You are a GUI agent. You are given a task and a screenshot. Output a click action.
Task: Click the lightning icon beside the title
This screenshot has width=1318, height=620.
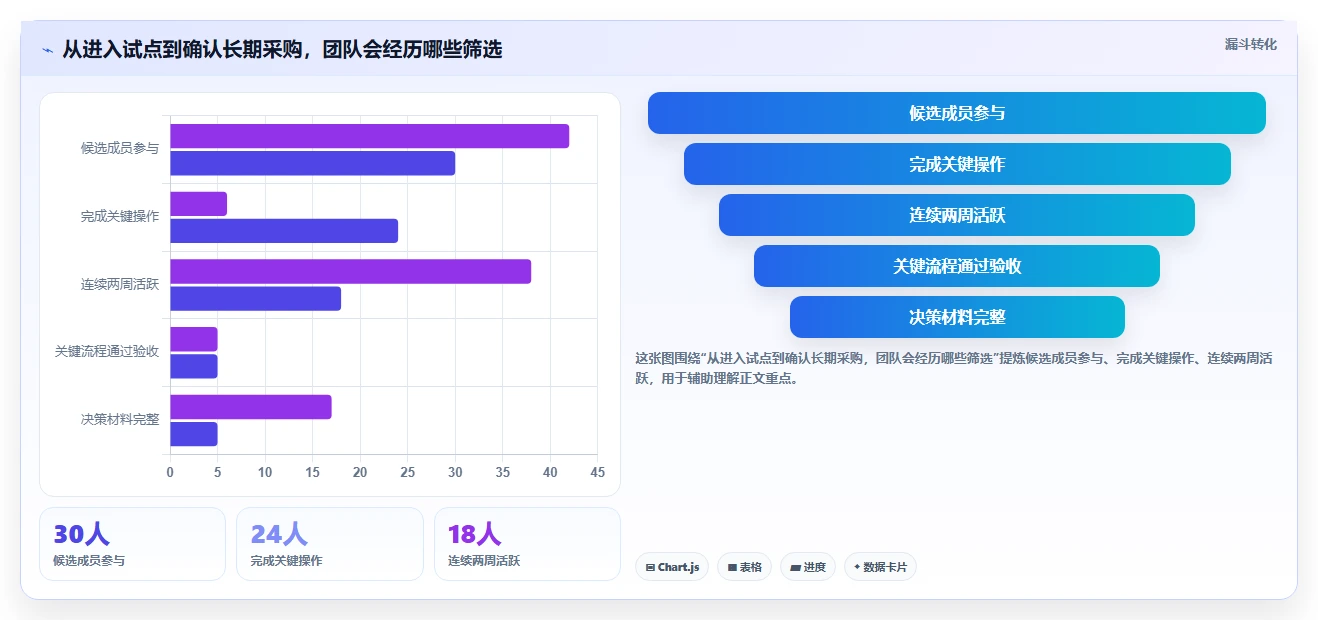coord(47,50)
